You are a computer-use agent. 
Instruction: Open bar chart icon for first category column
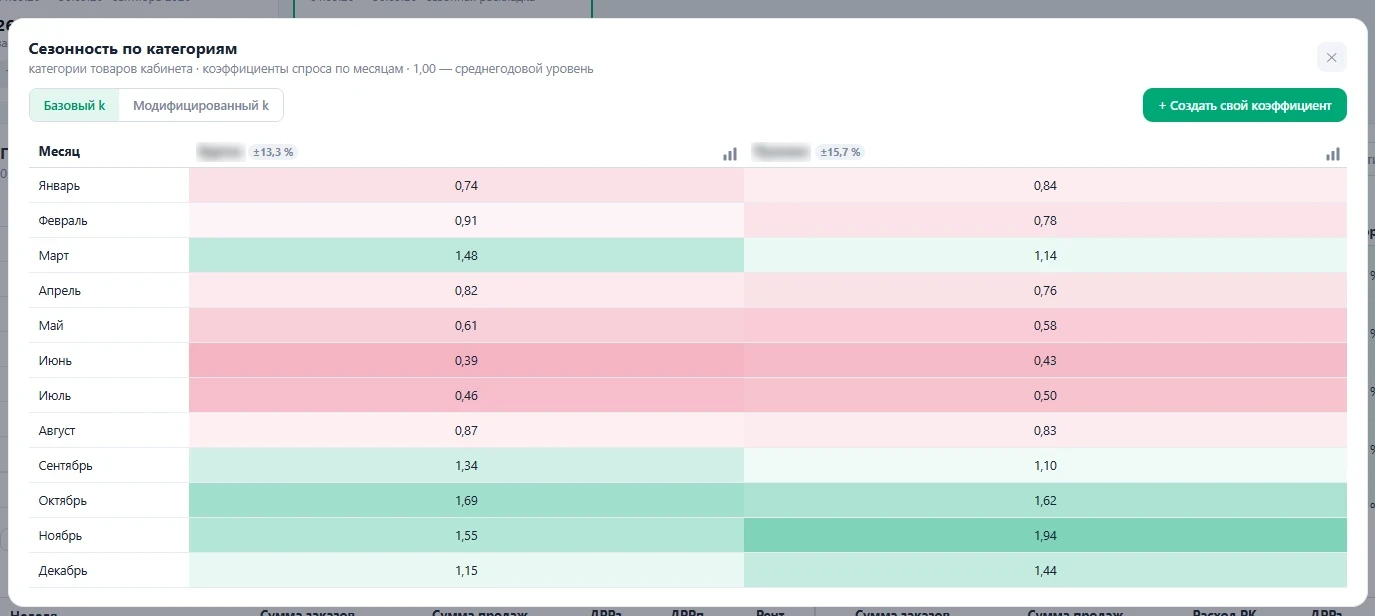point(730,153)
